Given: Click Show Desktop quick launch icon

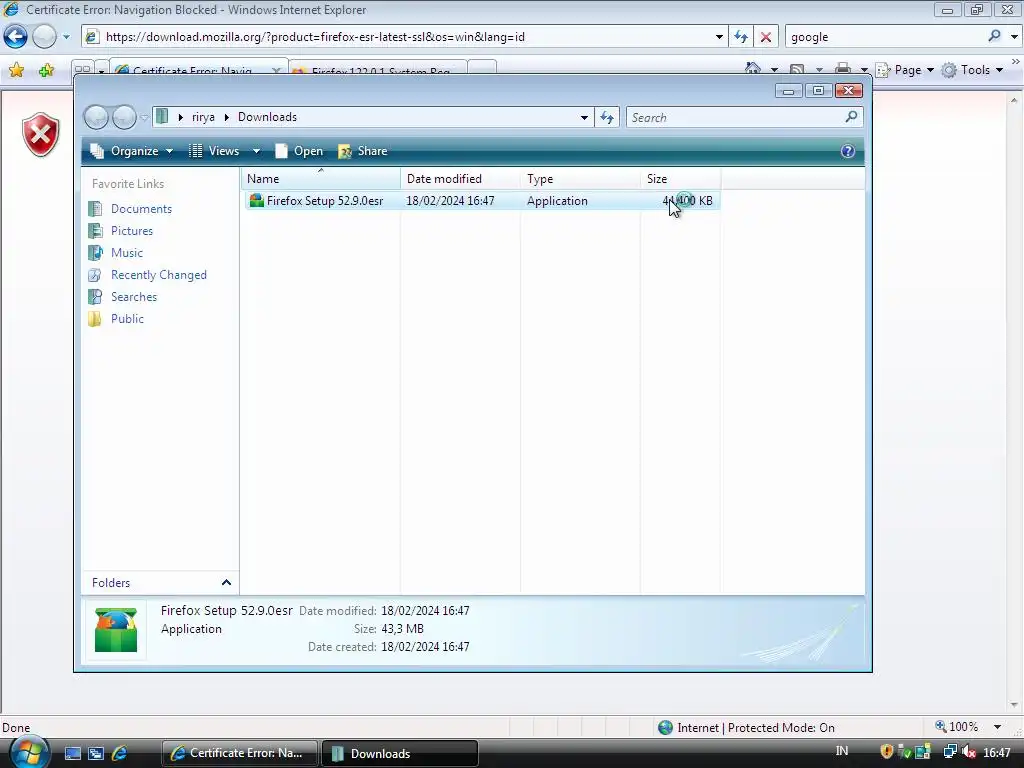Looking at the screenshot, I should pyautogui.click(x=72, y=754).
